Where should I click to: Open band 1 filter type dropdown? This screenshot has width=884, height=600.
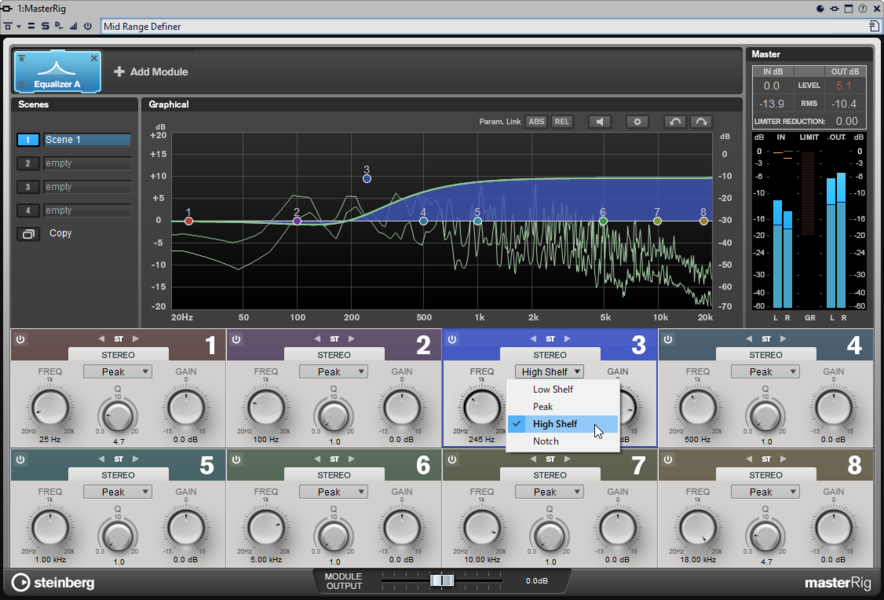(x=117, y=372)
